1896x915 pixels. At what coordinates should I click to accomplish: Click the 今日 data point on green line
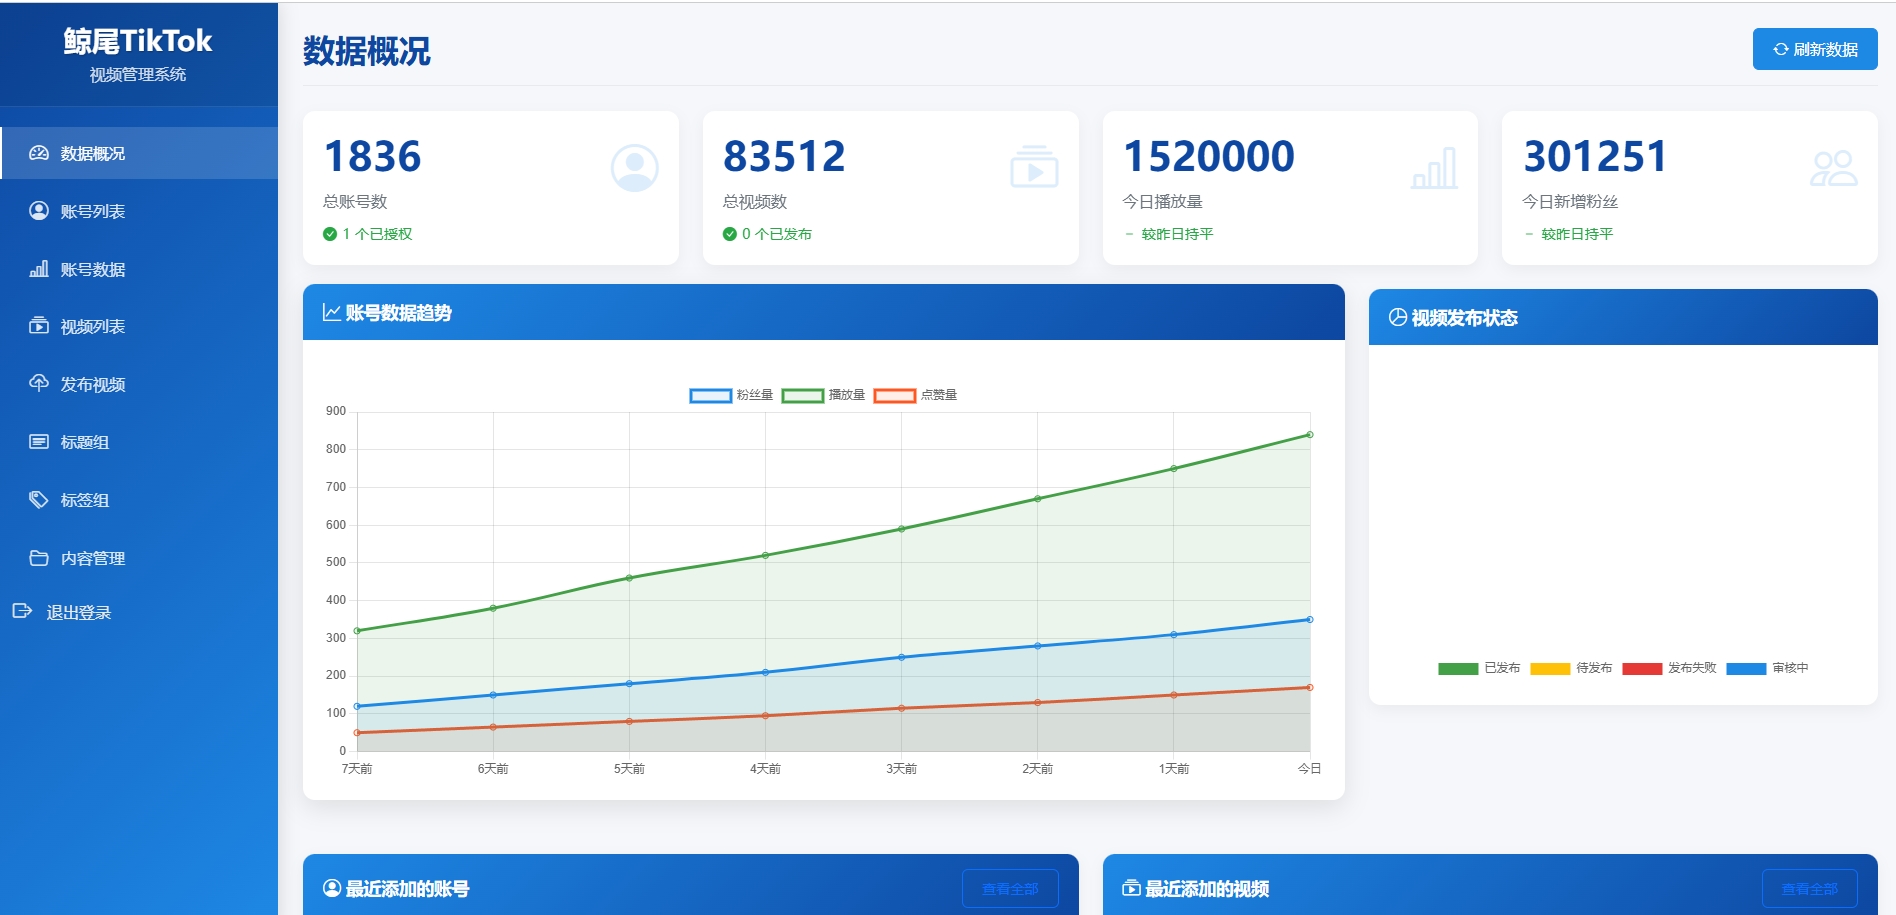coord(1309,435)
